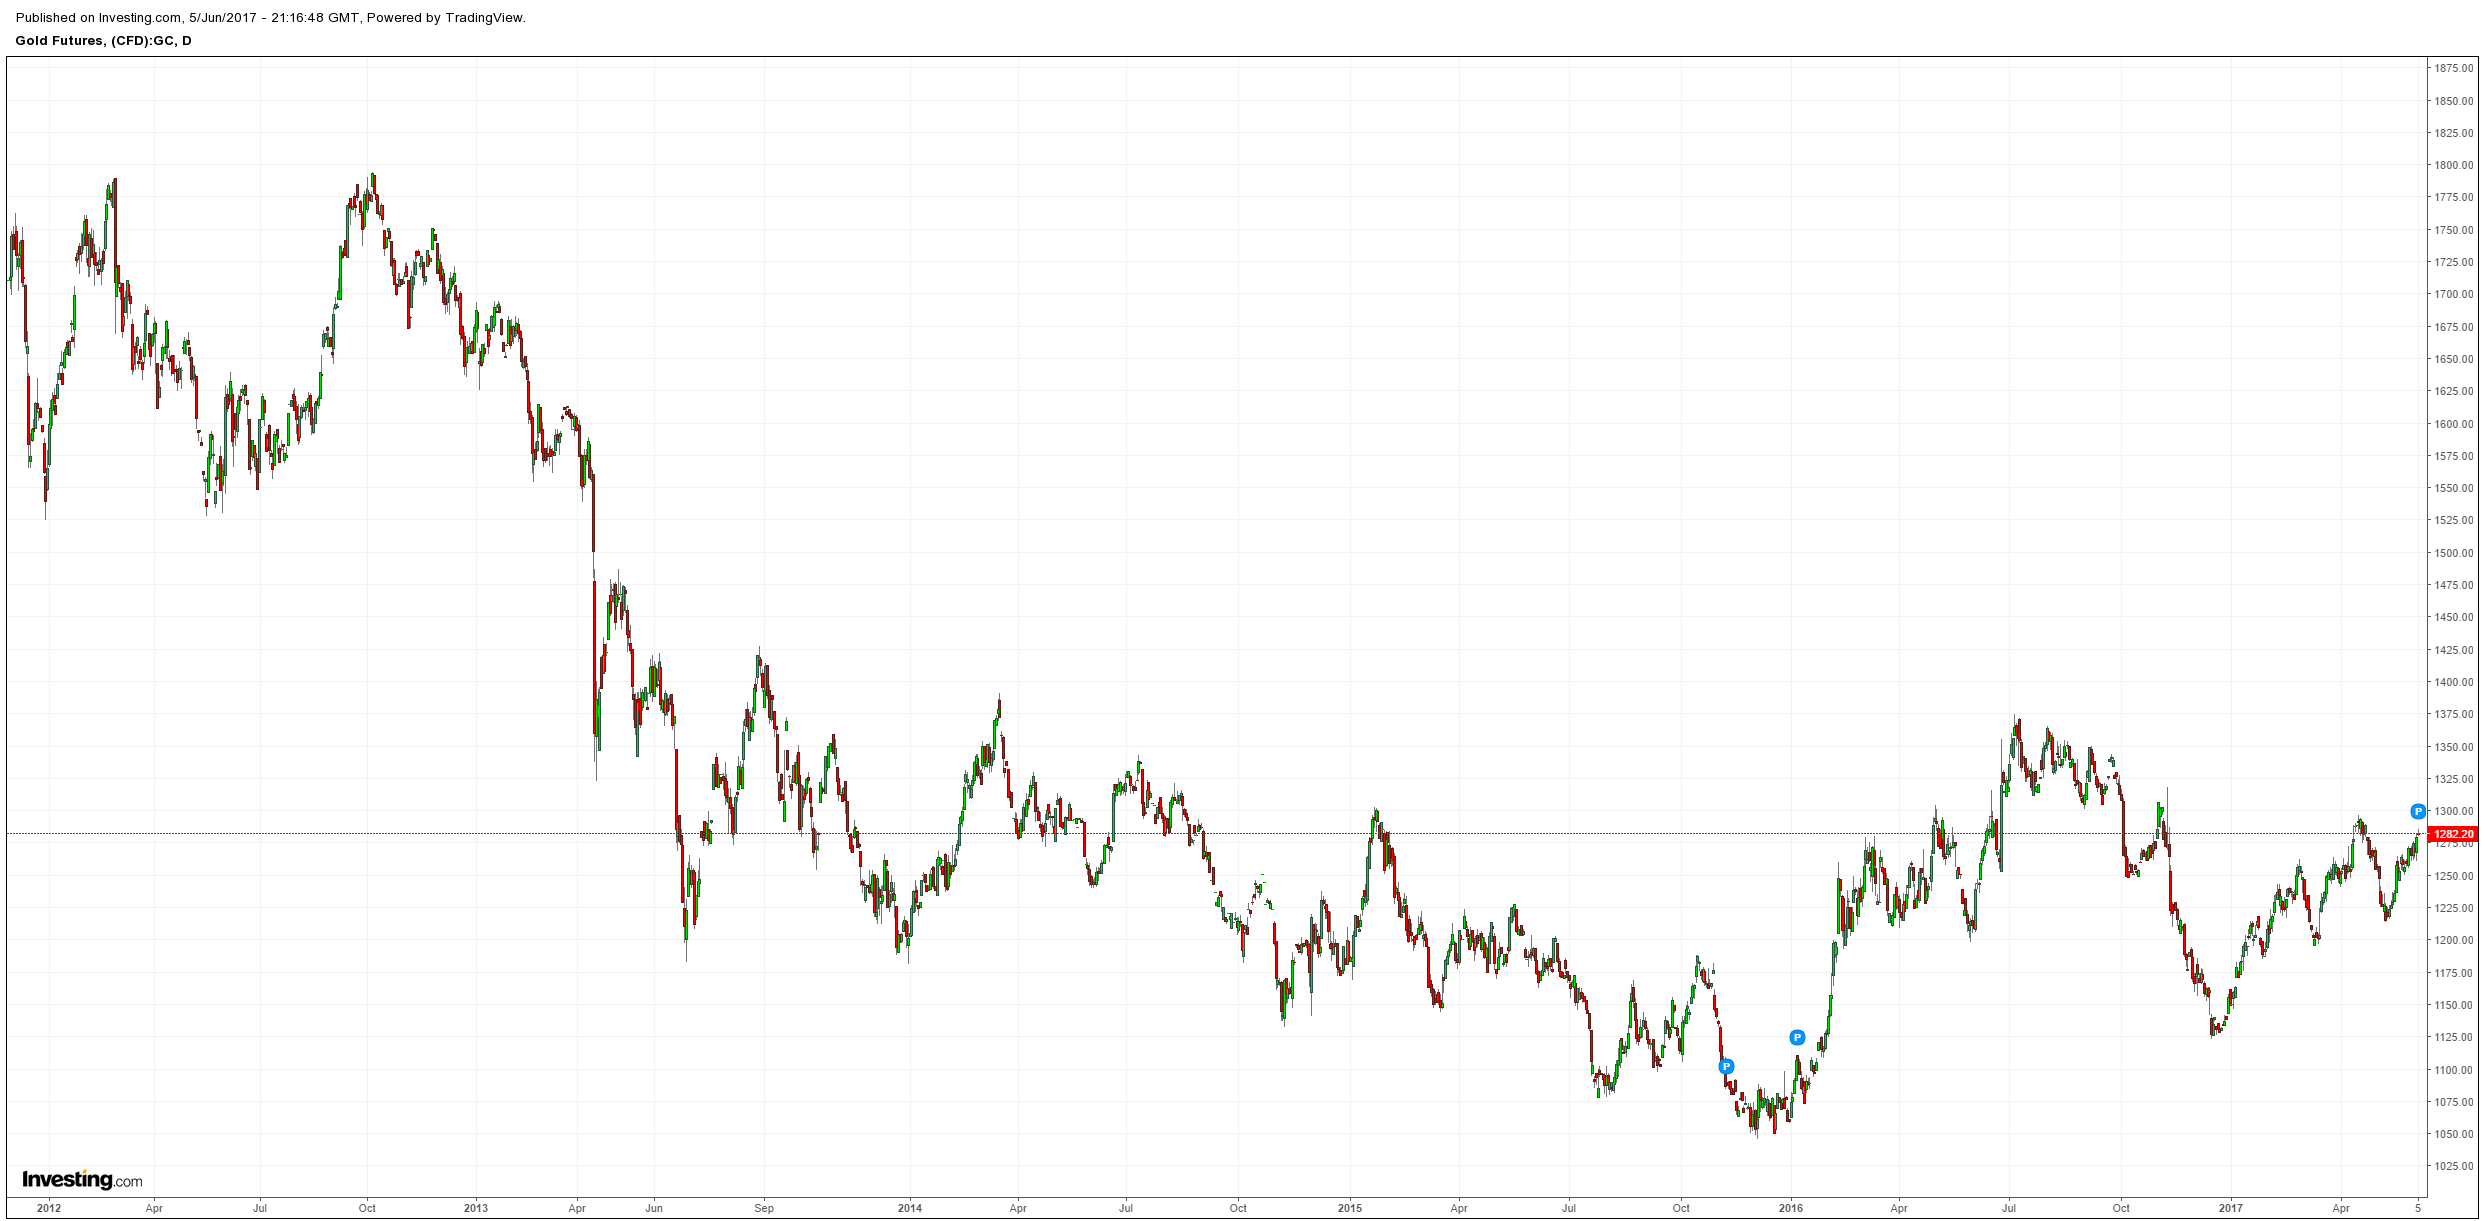Click the 1800.00 label on the price scale

2453,165
